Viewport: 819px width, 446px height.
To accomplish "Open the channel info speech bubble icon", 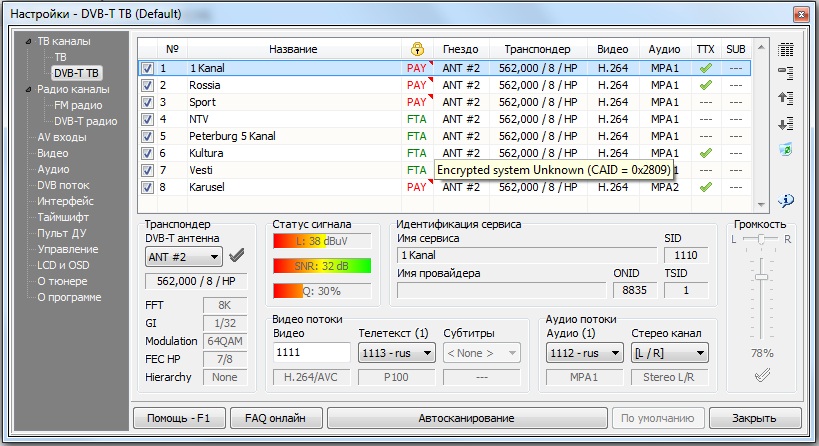I will 785,199.
